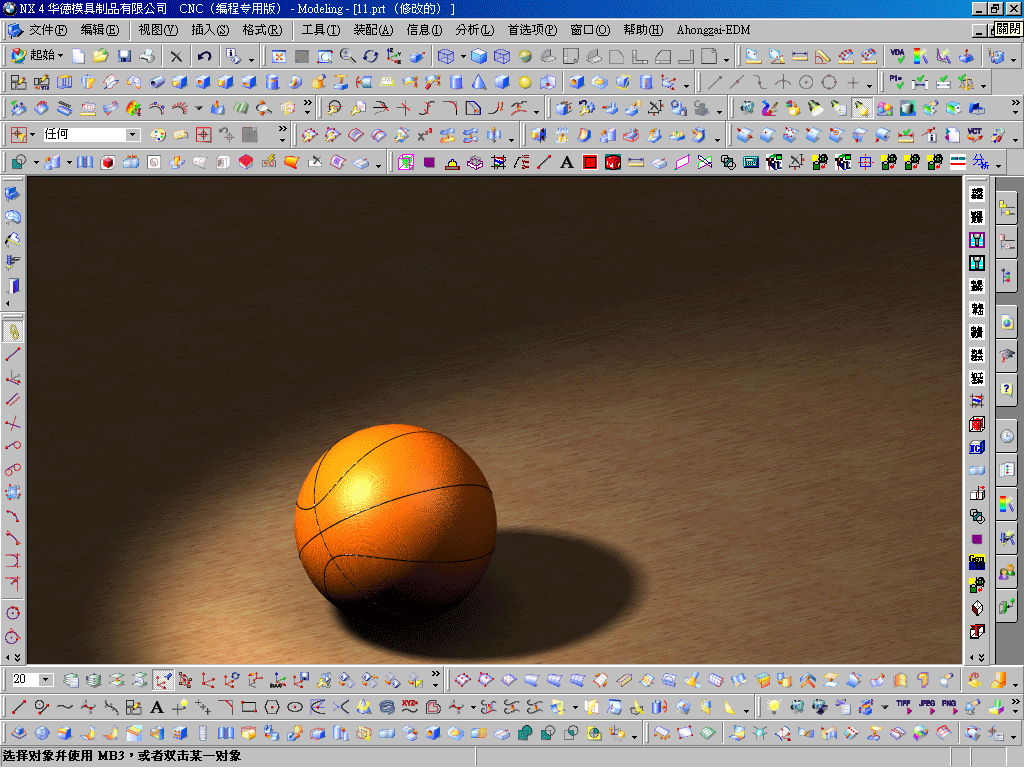Select the Rectangle curve tool
1024x768 pixels.
coord(249,707)
